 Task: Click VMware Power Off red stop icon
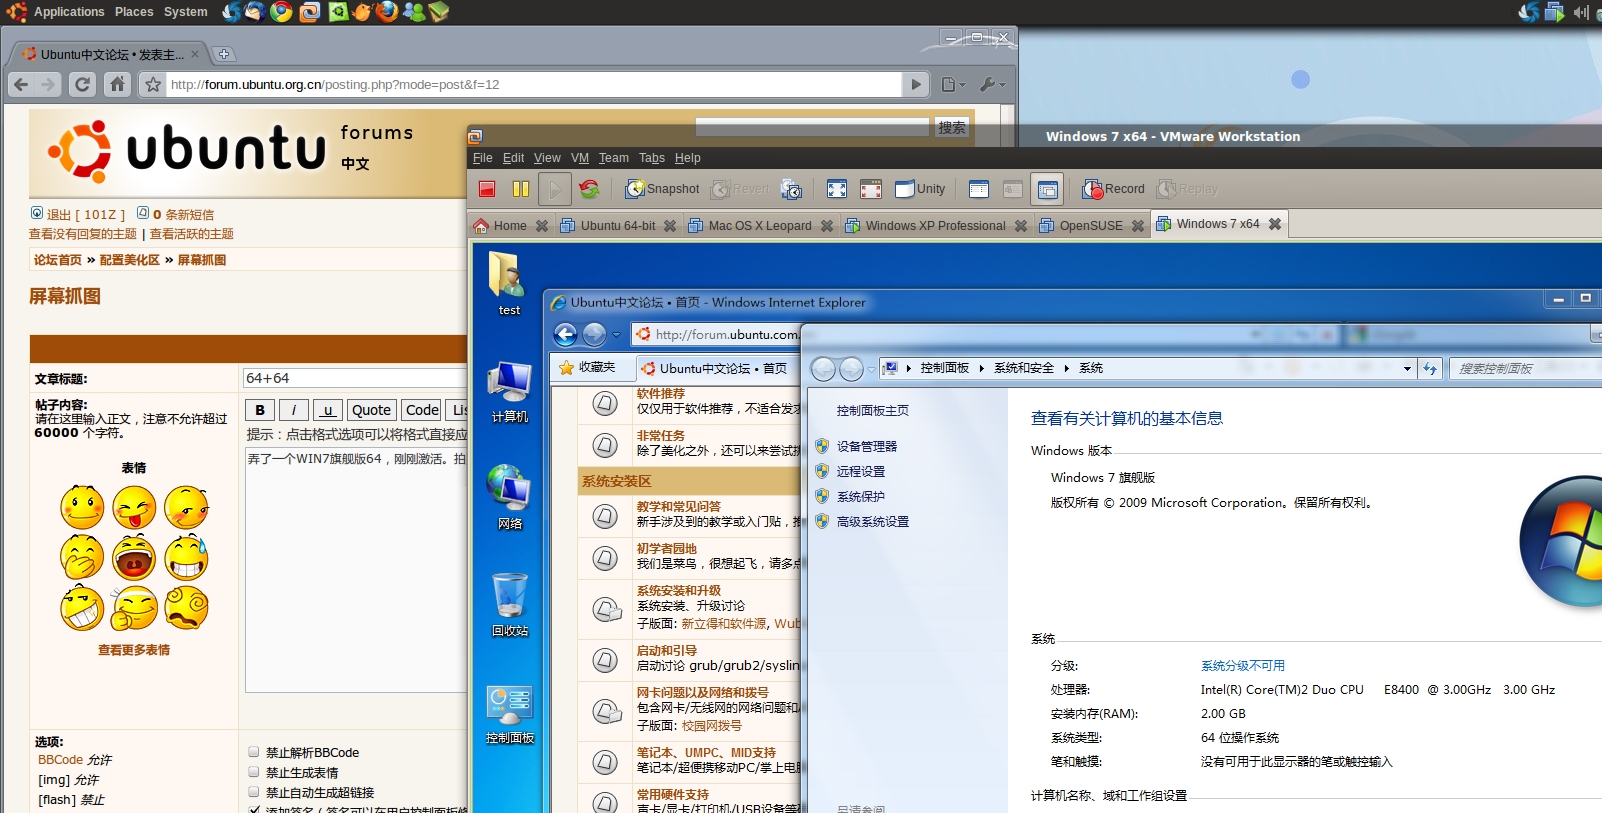487,189
